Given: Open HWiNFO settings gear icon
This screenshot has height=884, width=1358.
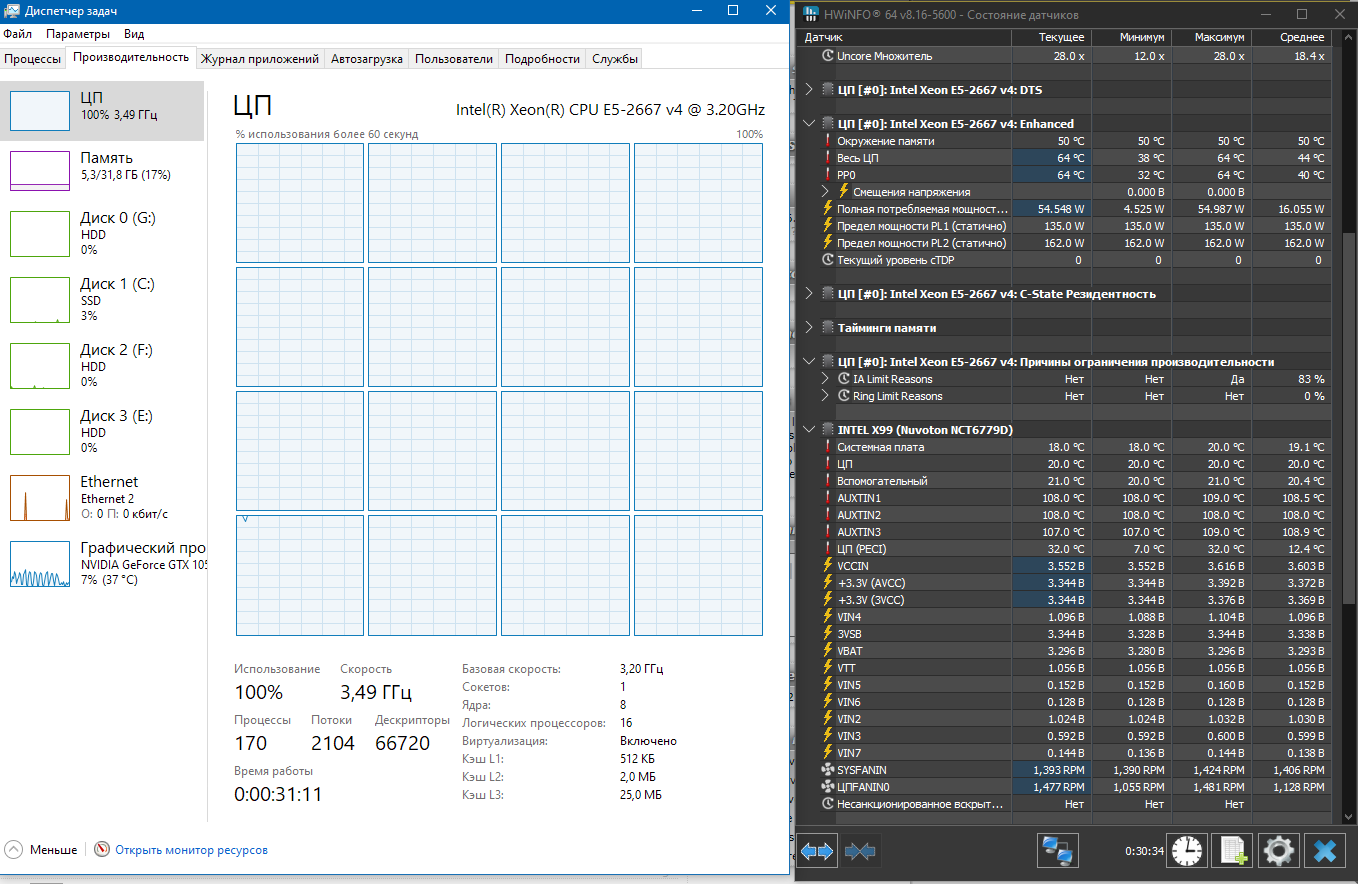Looking at the screenshot, I should click(1278, 851).
